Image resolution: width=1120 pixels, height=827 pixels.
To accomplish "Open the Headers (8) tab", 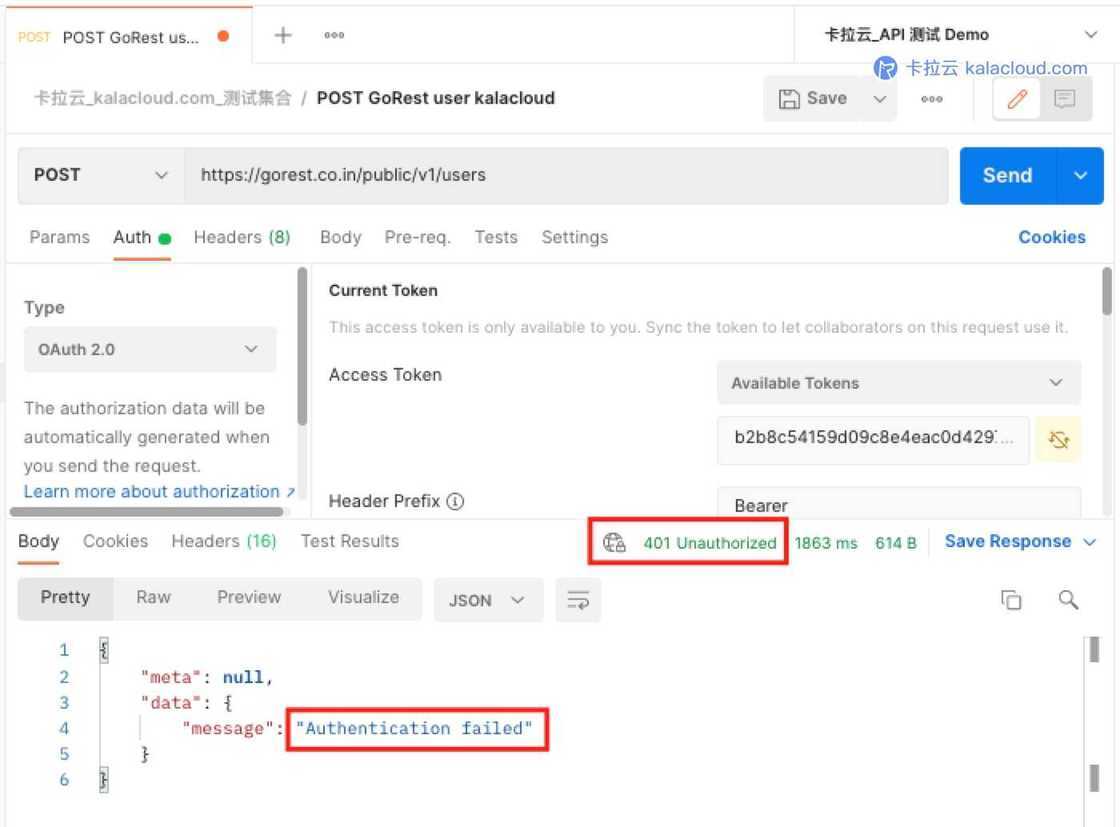I will point(242,237).
